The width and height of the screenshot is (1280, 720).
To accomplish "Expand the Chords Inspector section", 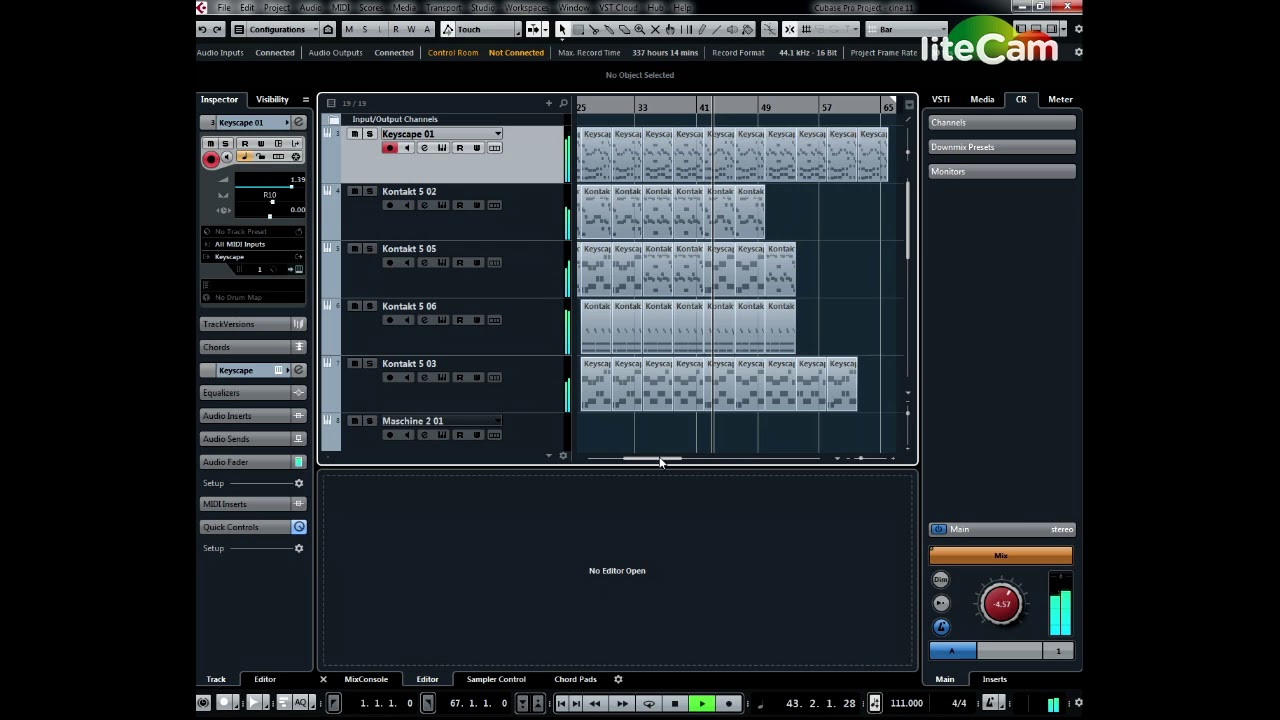I will pos(253,347).
